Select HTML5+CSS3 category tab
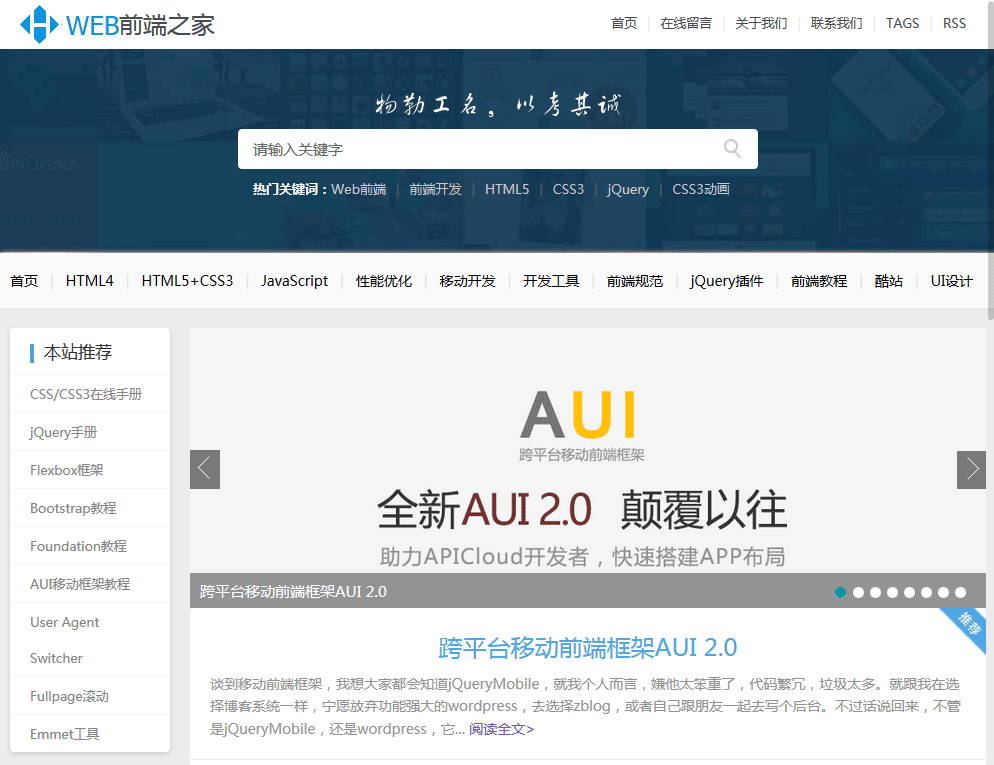The image size is (994, 765). coord(187,281)
